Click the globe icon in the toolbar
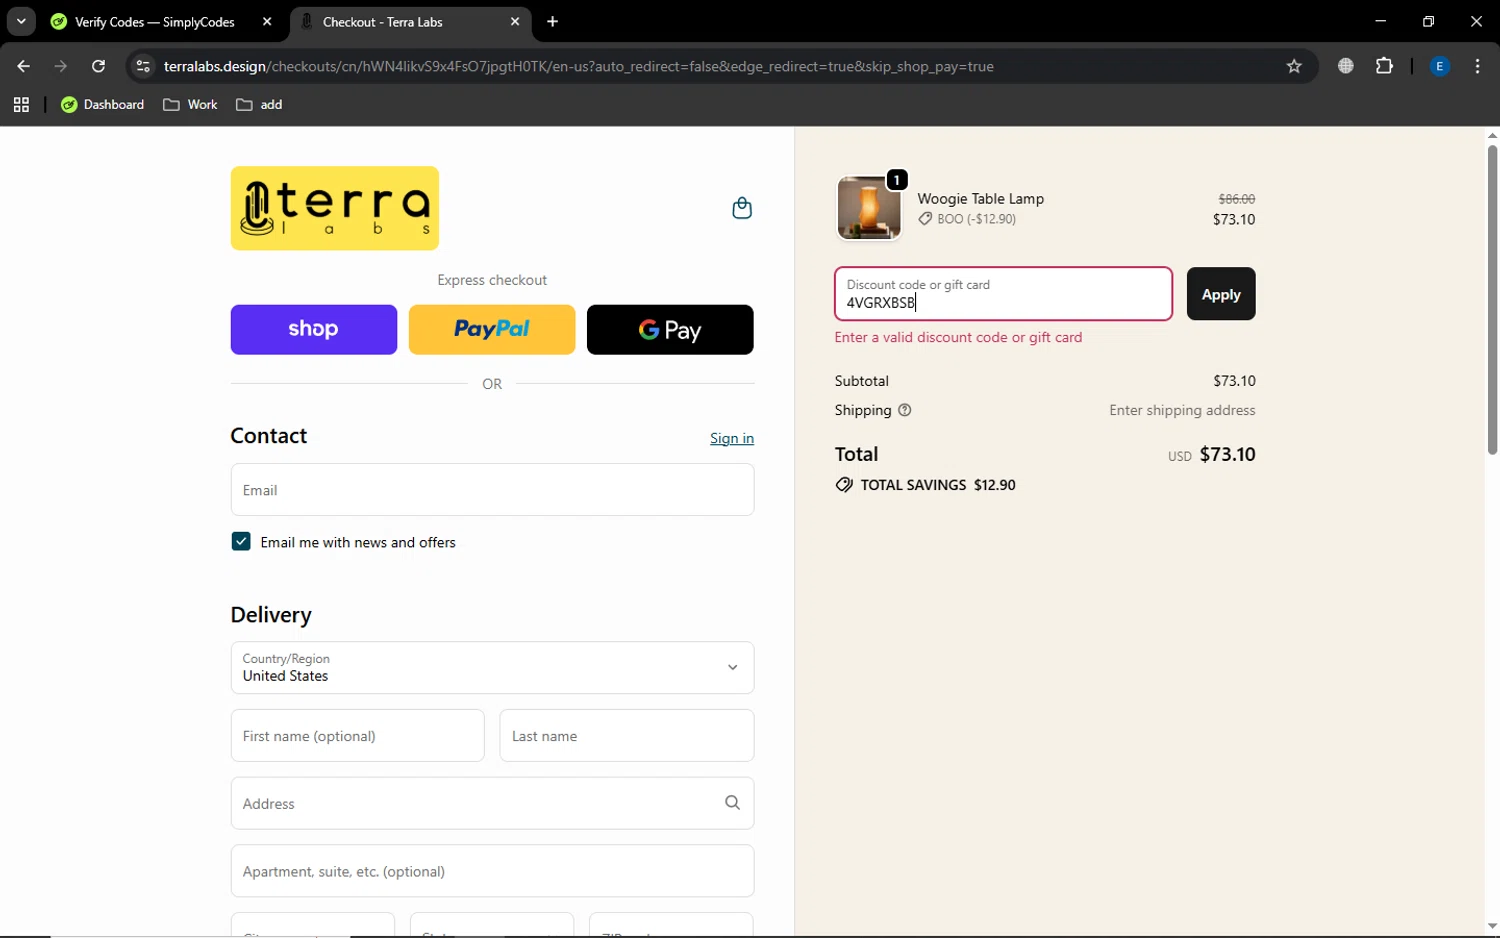1500x938 pixels. click(1346, 66)
